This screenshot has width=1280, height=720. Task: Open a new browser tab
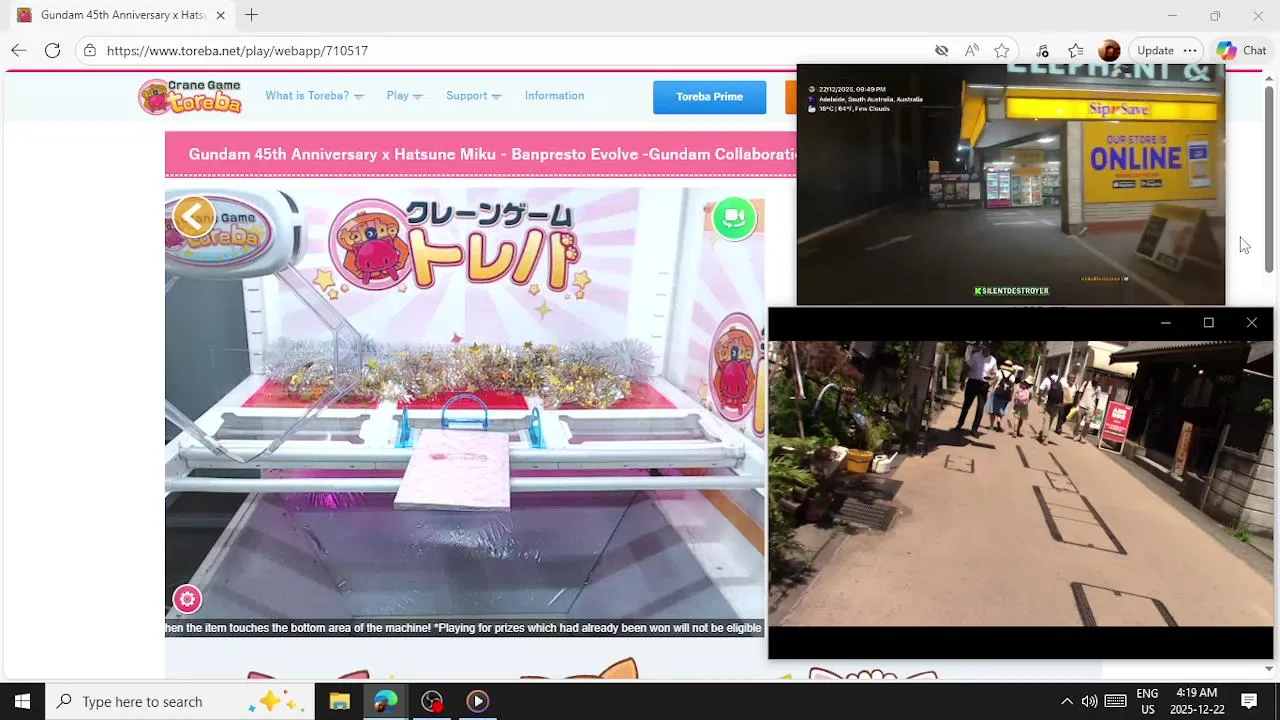pyautogui.click(x=251, y=15)
